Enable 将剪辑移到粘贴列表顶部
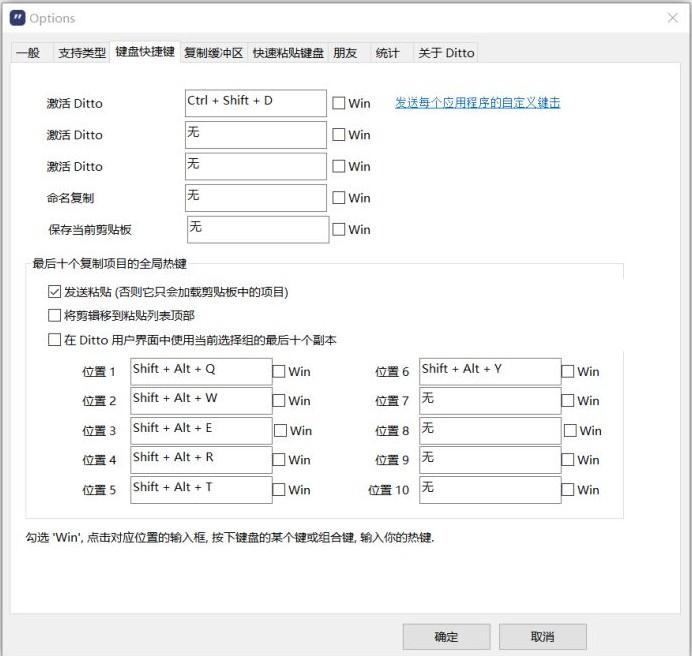Viewport: 692px width, 656px height. pyautogui.click(x=54, y=316)
